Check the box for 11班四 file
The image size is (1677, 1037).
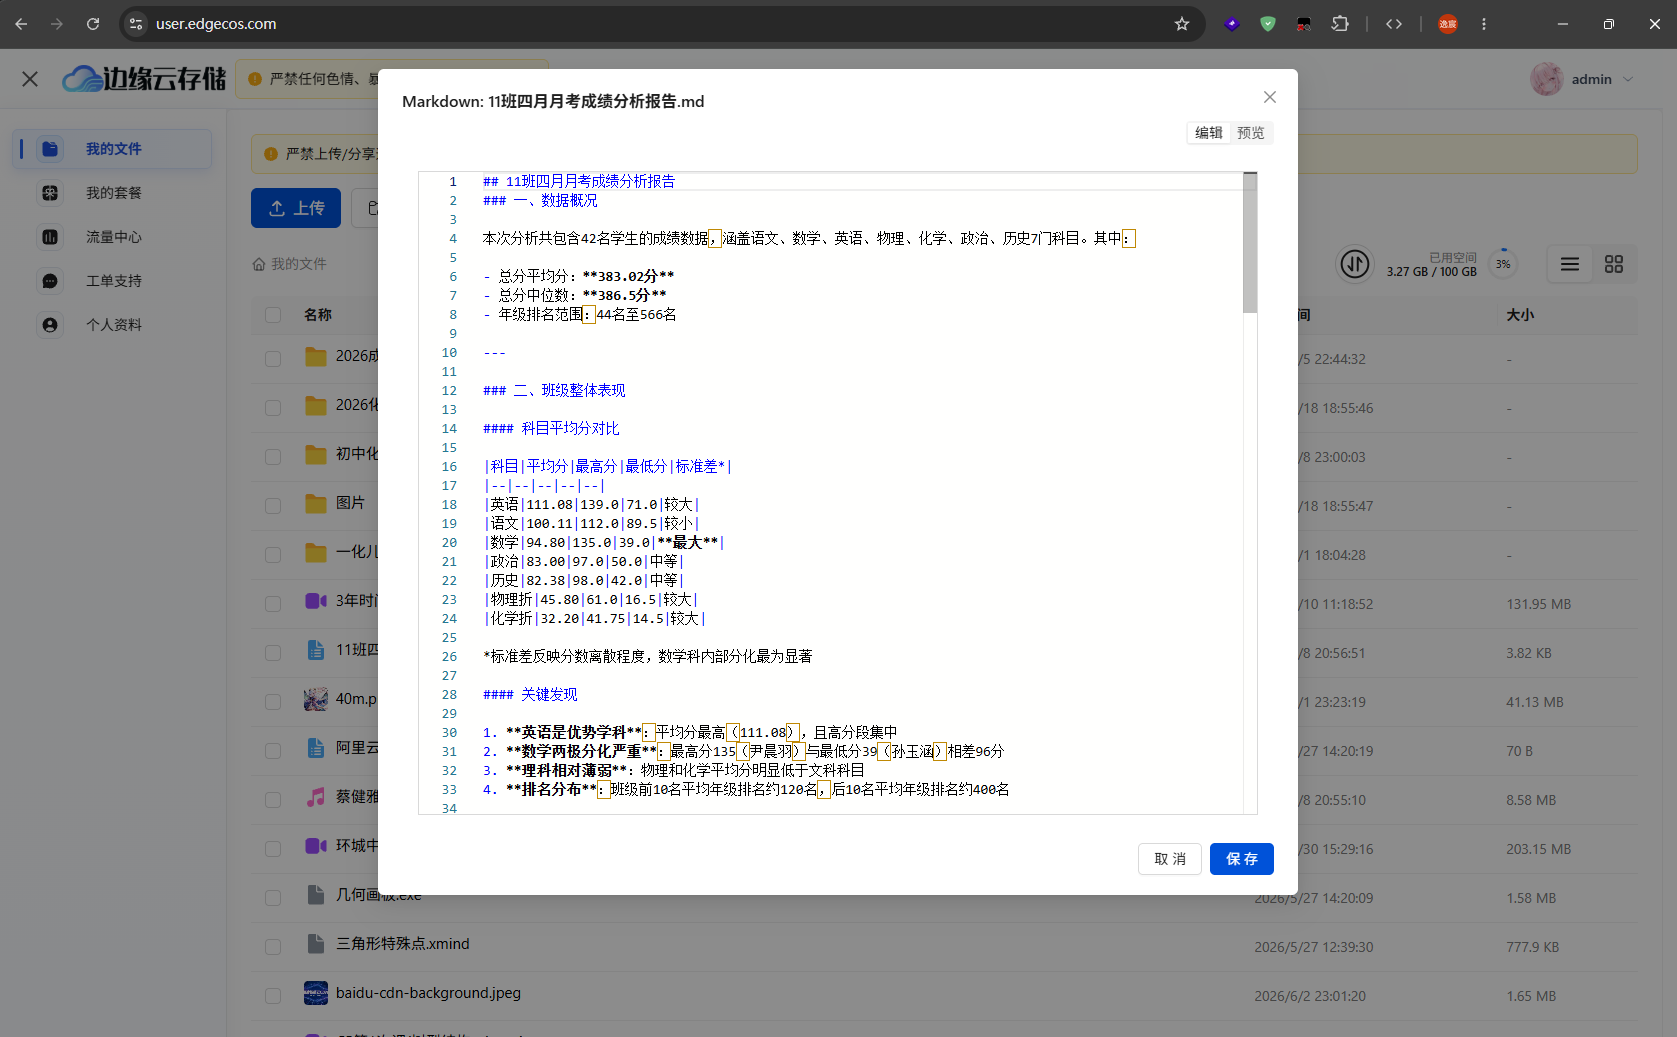pos(273,653)
